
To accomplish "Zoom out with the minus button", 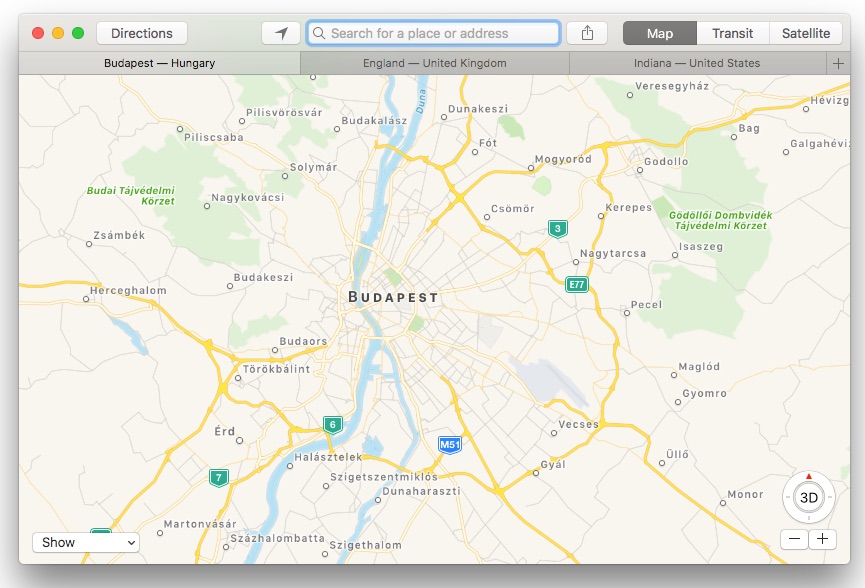I will coord(795,539).
